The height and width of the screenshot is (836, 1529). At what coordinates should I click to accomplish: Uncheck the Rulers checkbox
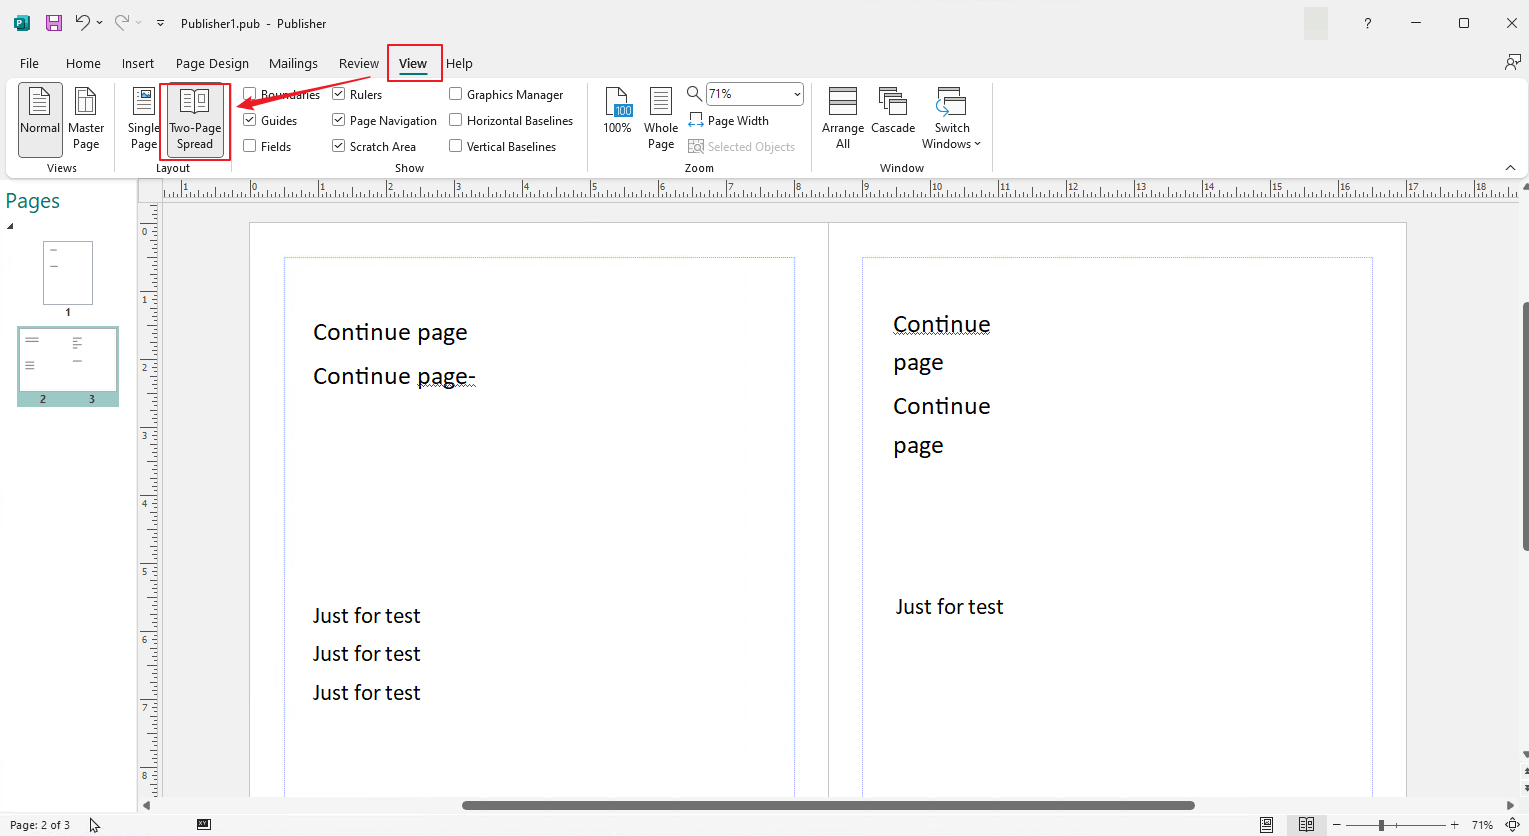coord(339,94)
